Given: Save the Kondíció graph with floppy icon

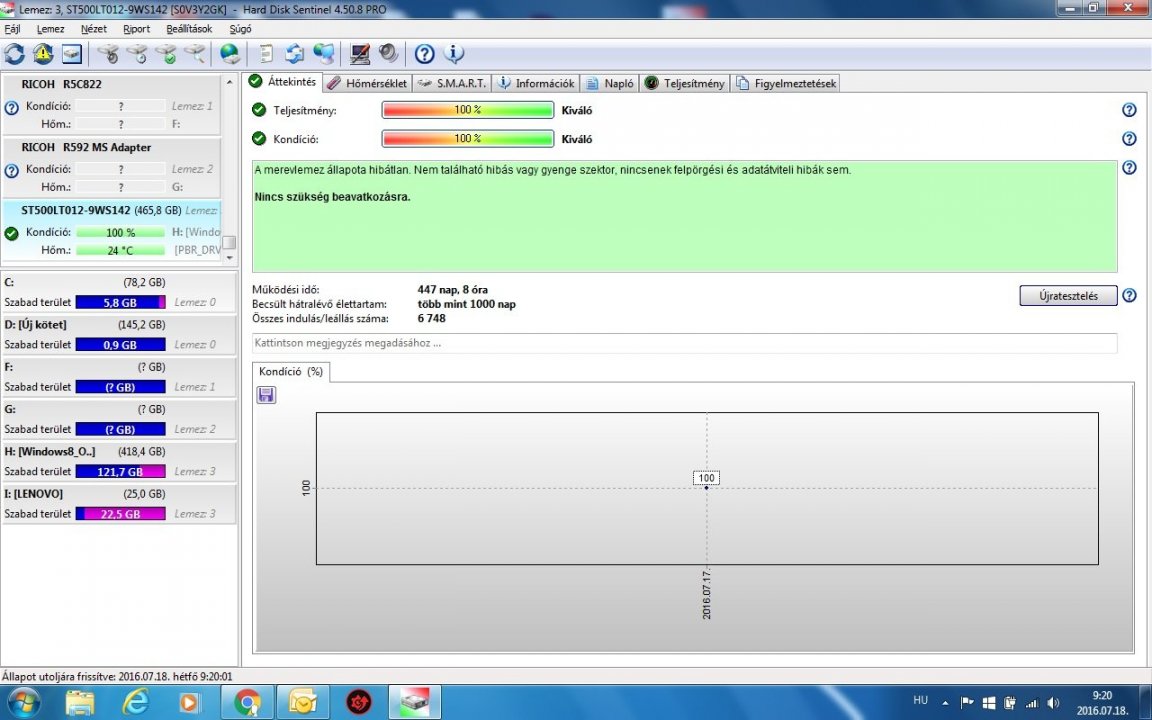Looking at the screenshot, I should [266, 395].
